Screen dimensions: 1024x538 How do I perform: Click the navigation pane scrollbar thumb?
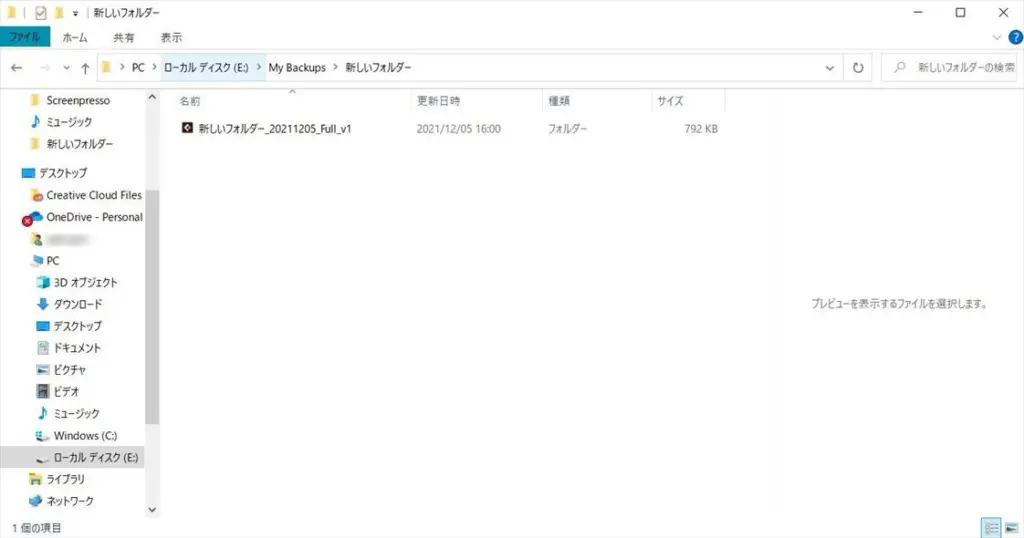pyautogui.click(x=152, y=307)
